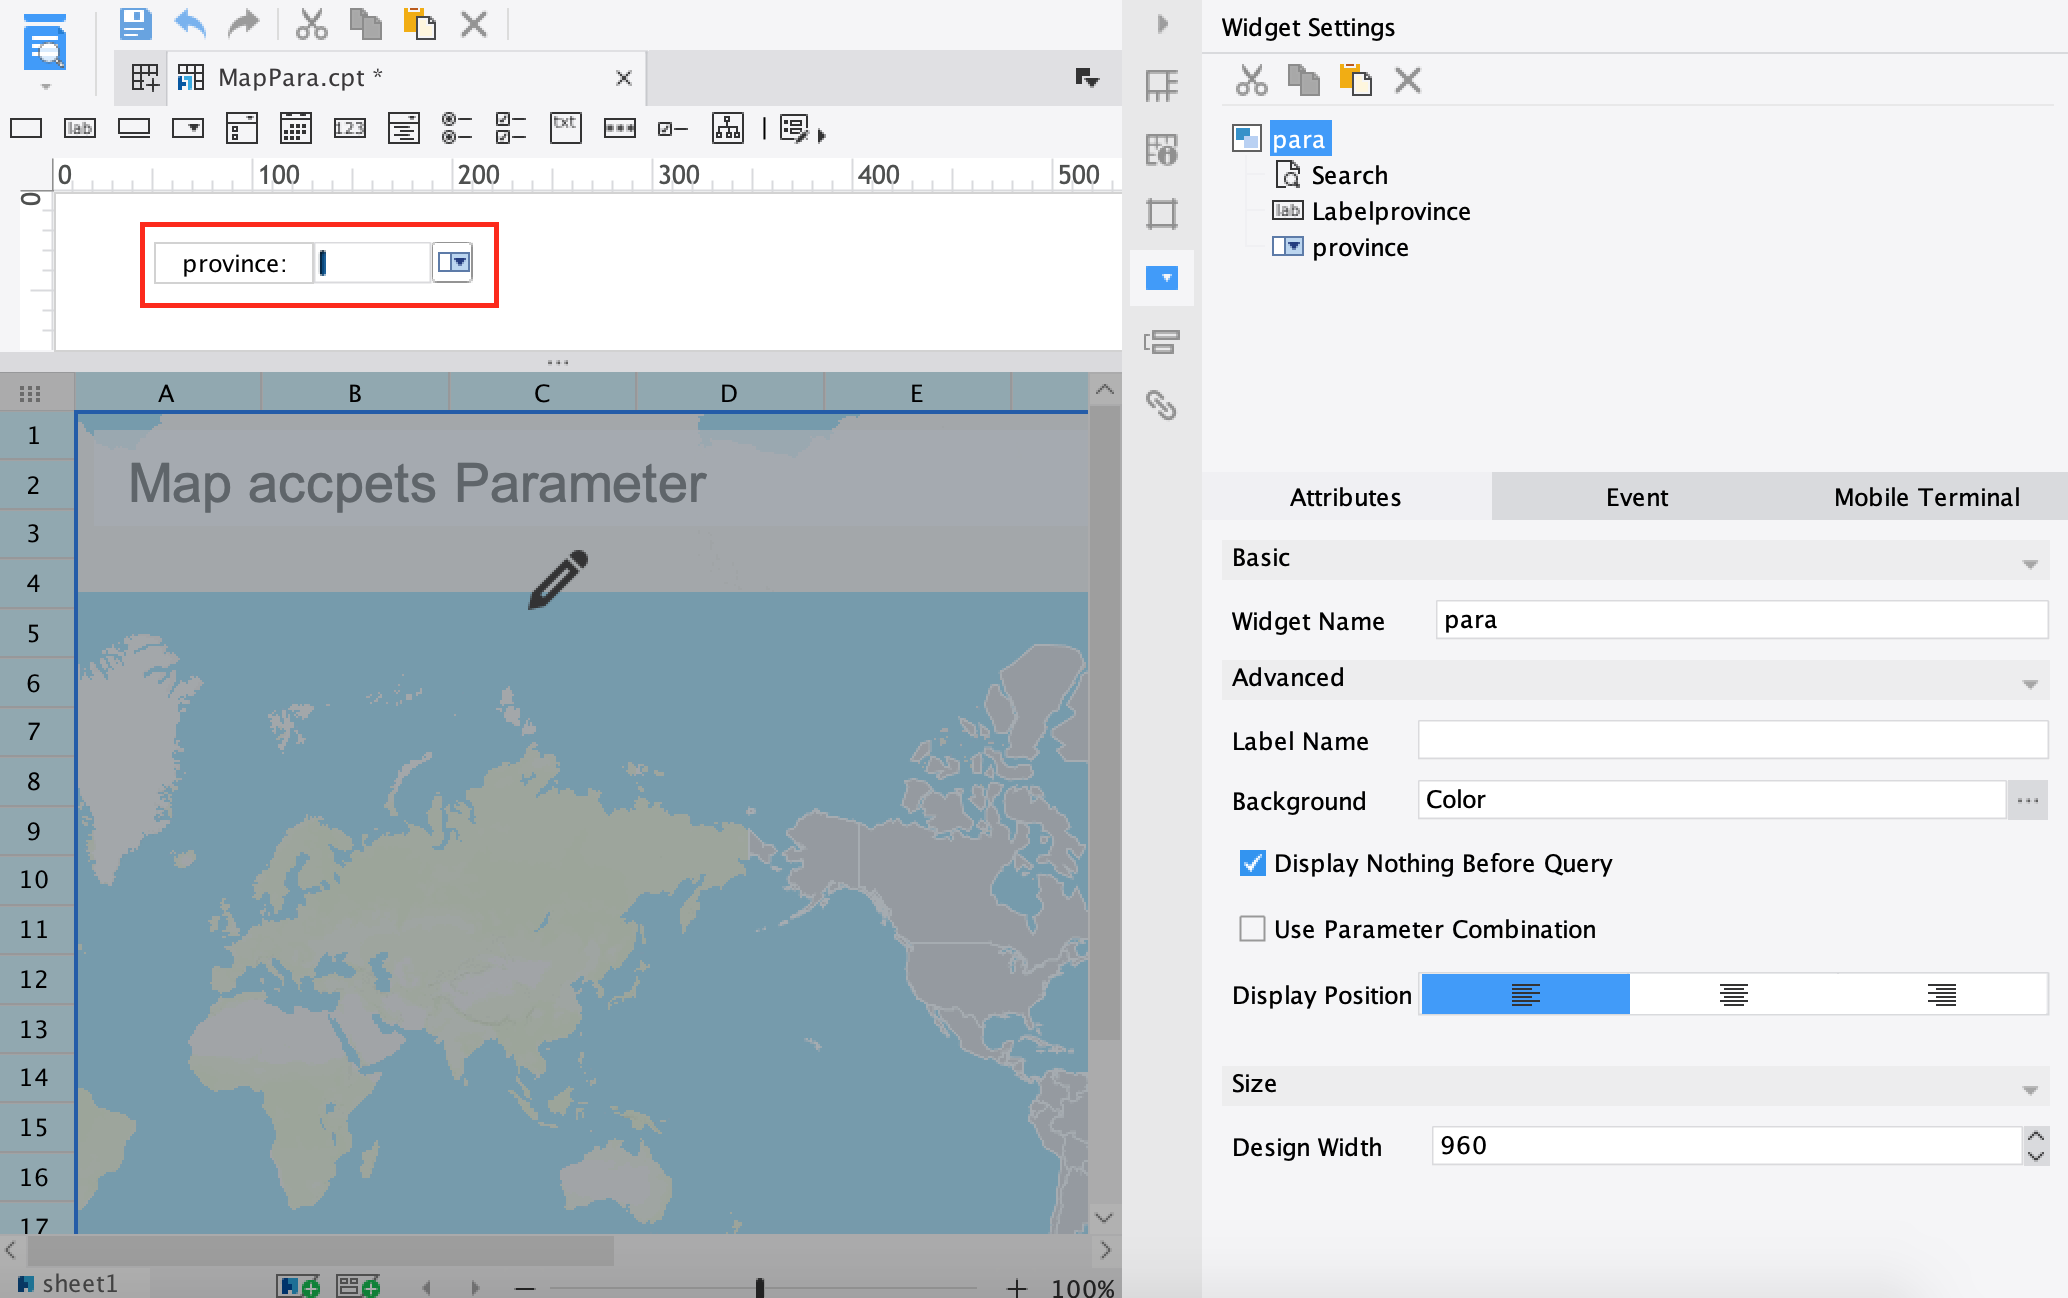Switch to the Event tab
The height and width of the screenshot is (1298, 2068).
pos(1637,497)
